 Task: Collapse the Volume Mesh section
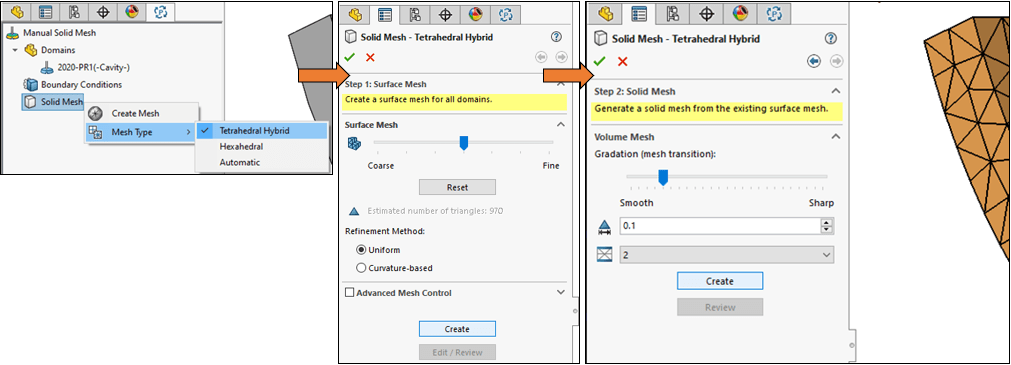click(x=836, y=137)
